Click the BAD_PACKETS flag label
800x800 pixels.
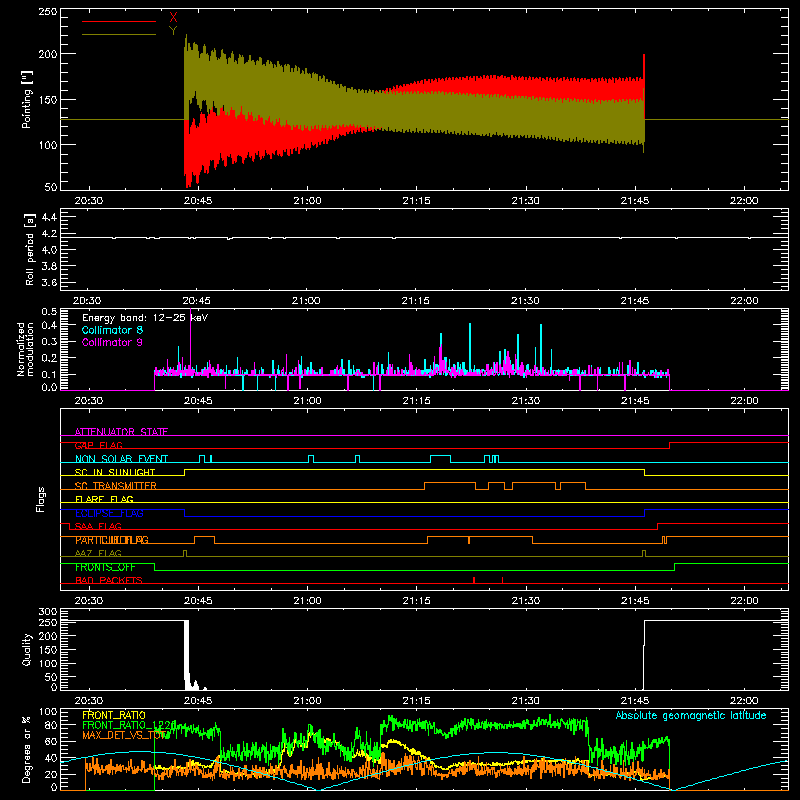click(109, 580)
